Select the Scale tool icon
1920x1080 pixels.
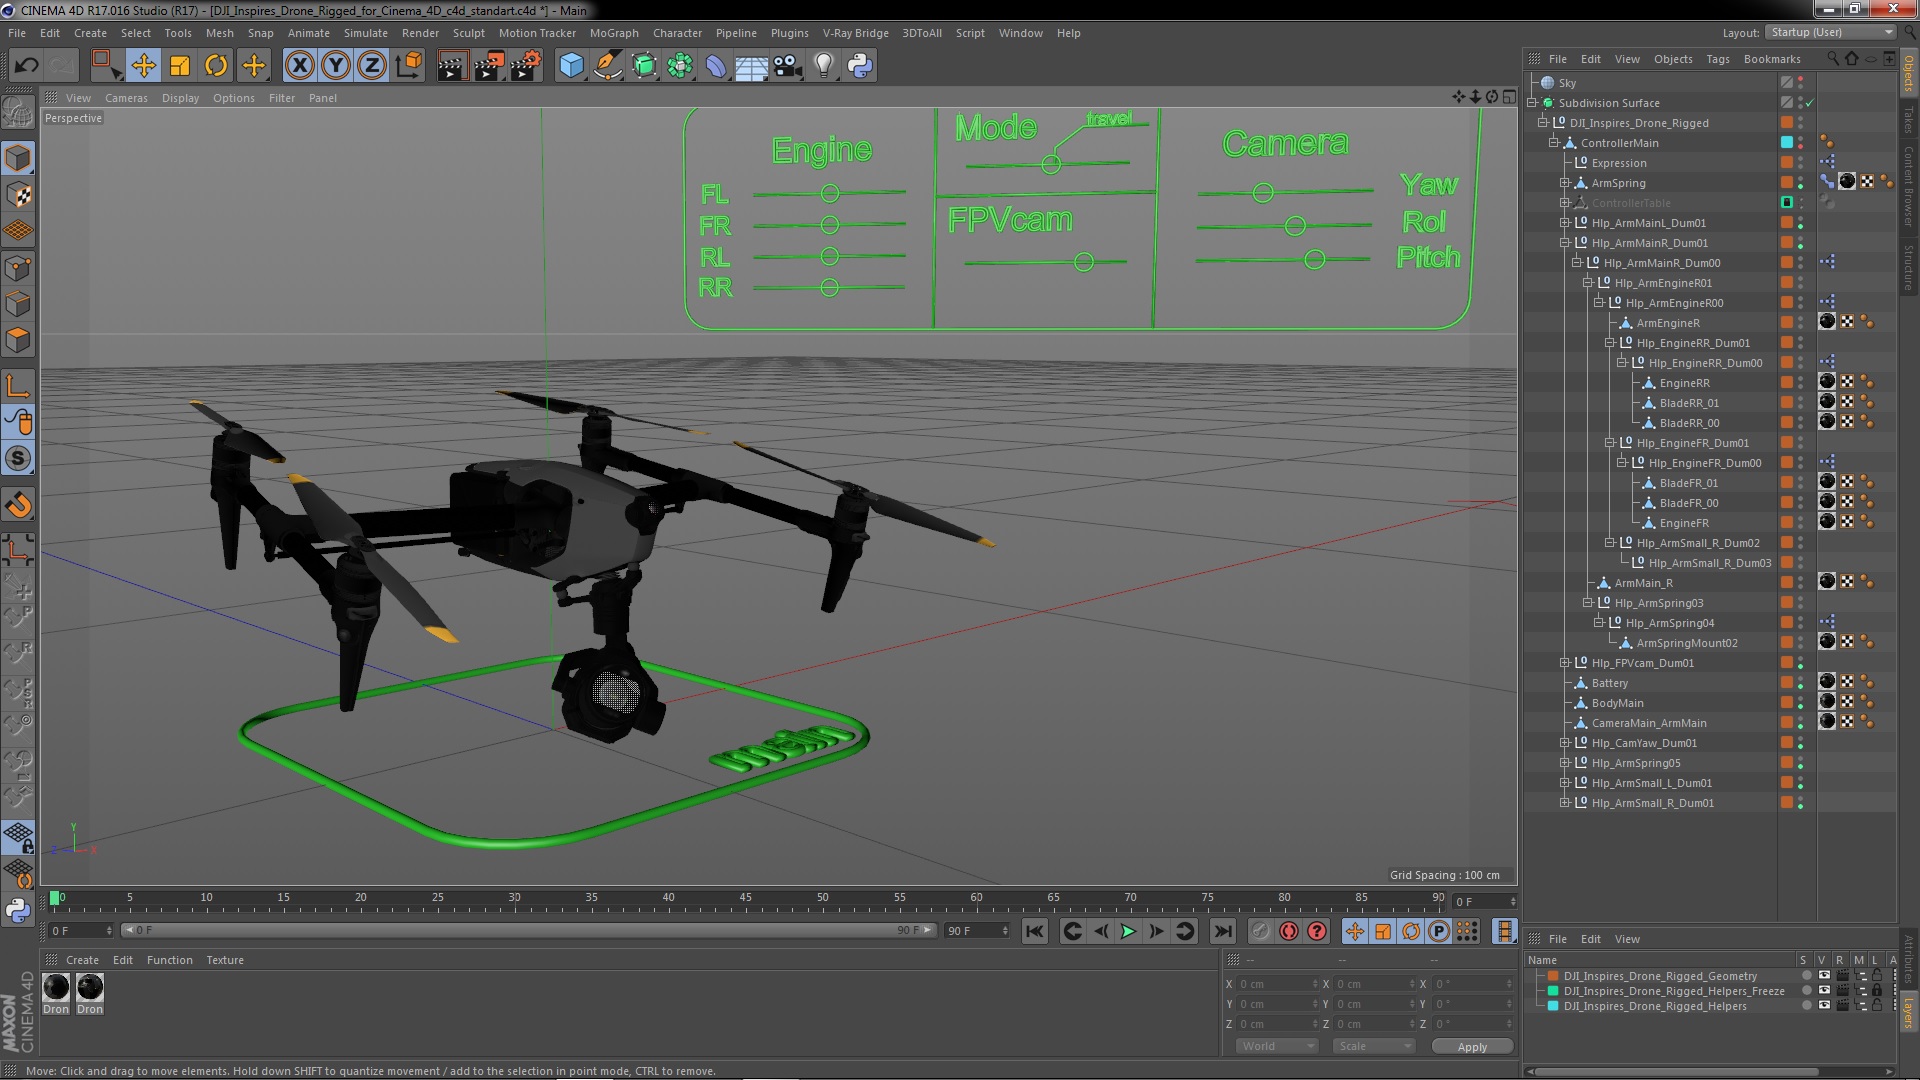(180, 66)
